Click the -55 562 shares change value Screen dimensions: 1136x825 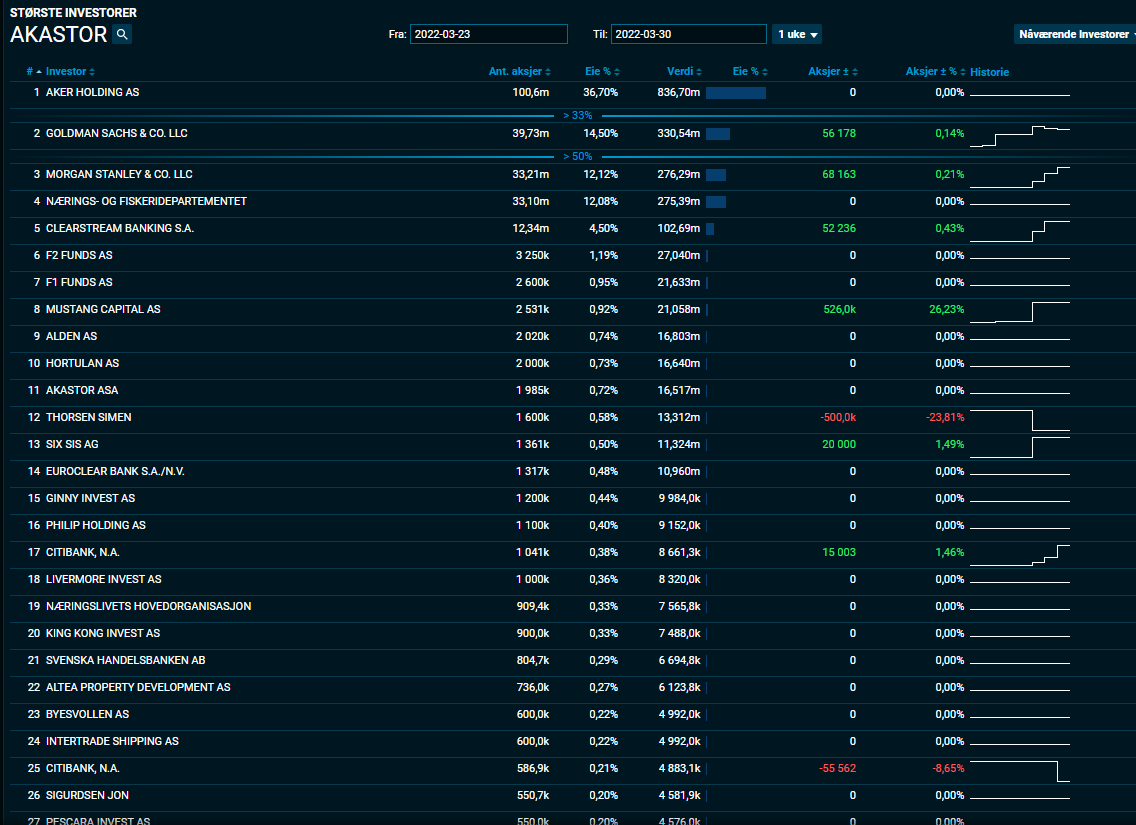click(x=838, y=768)
